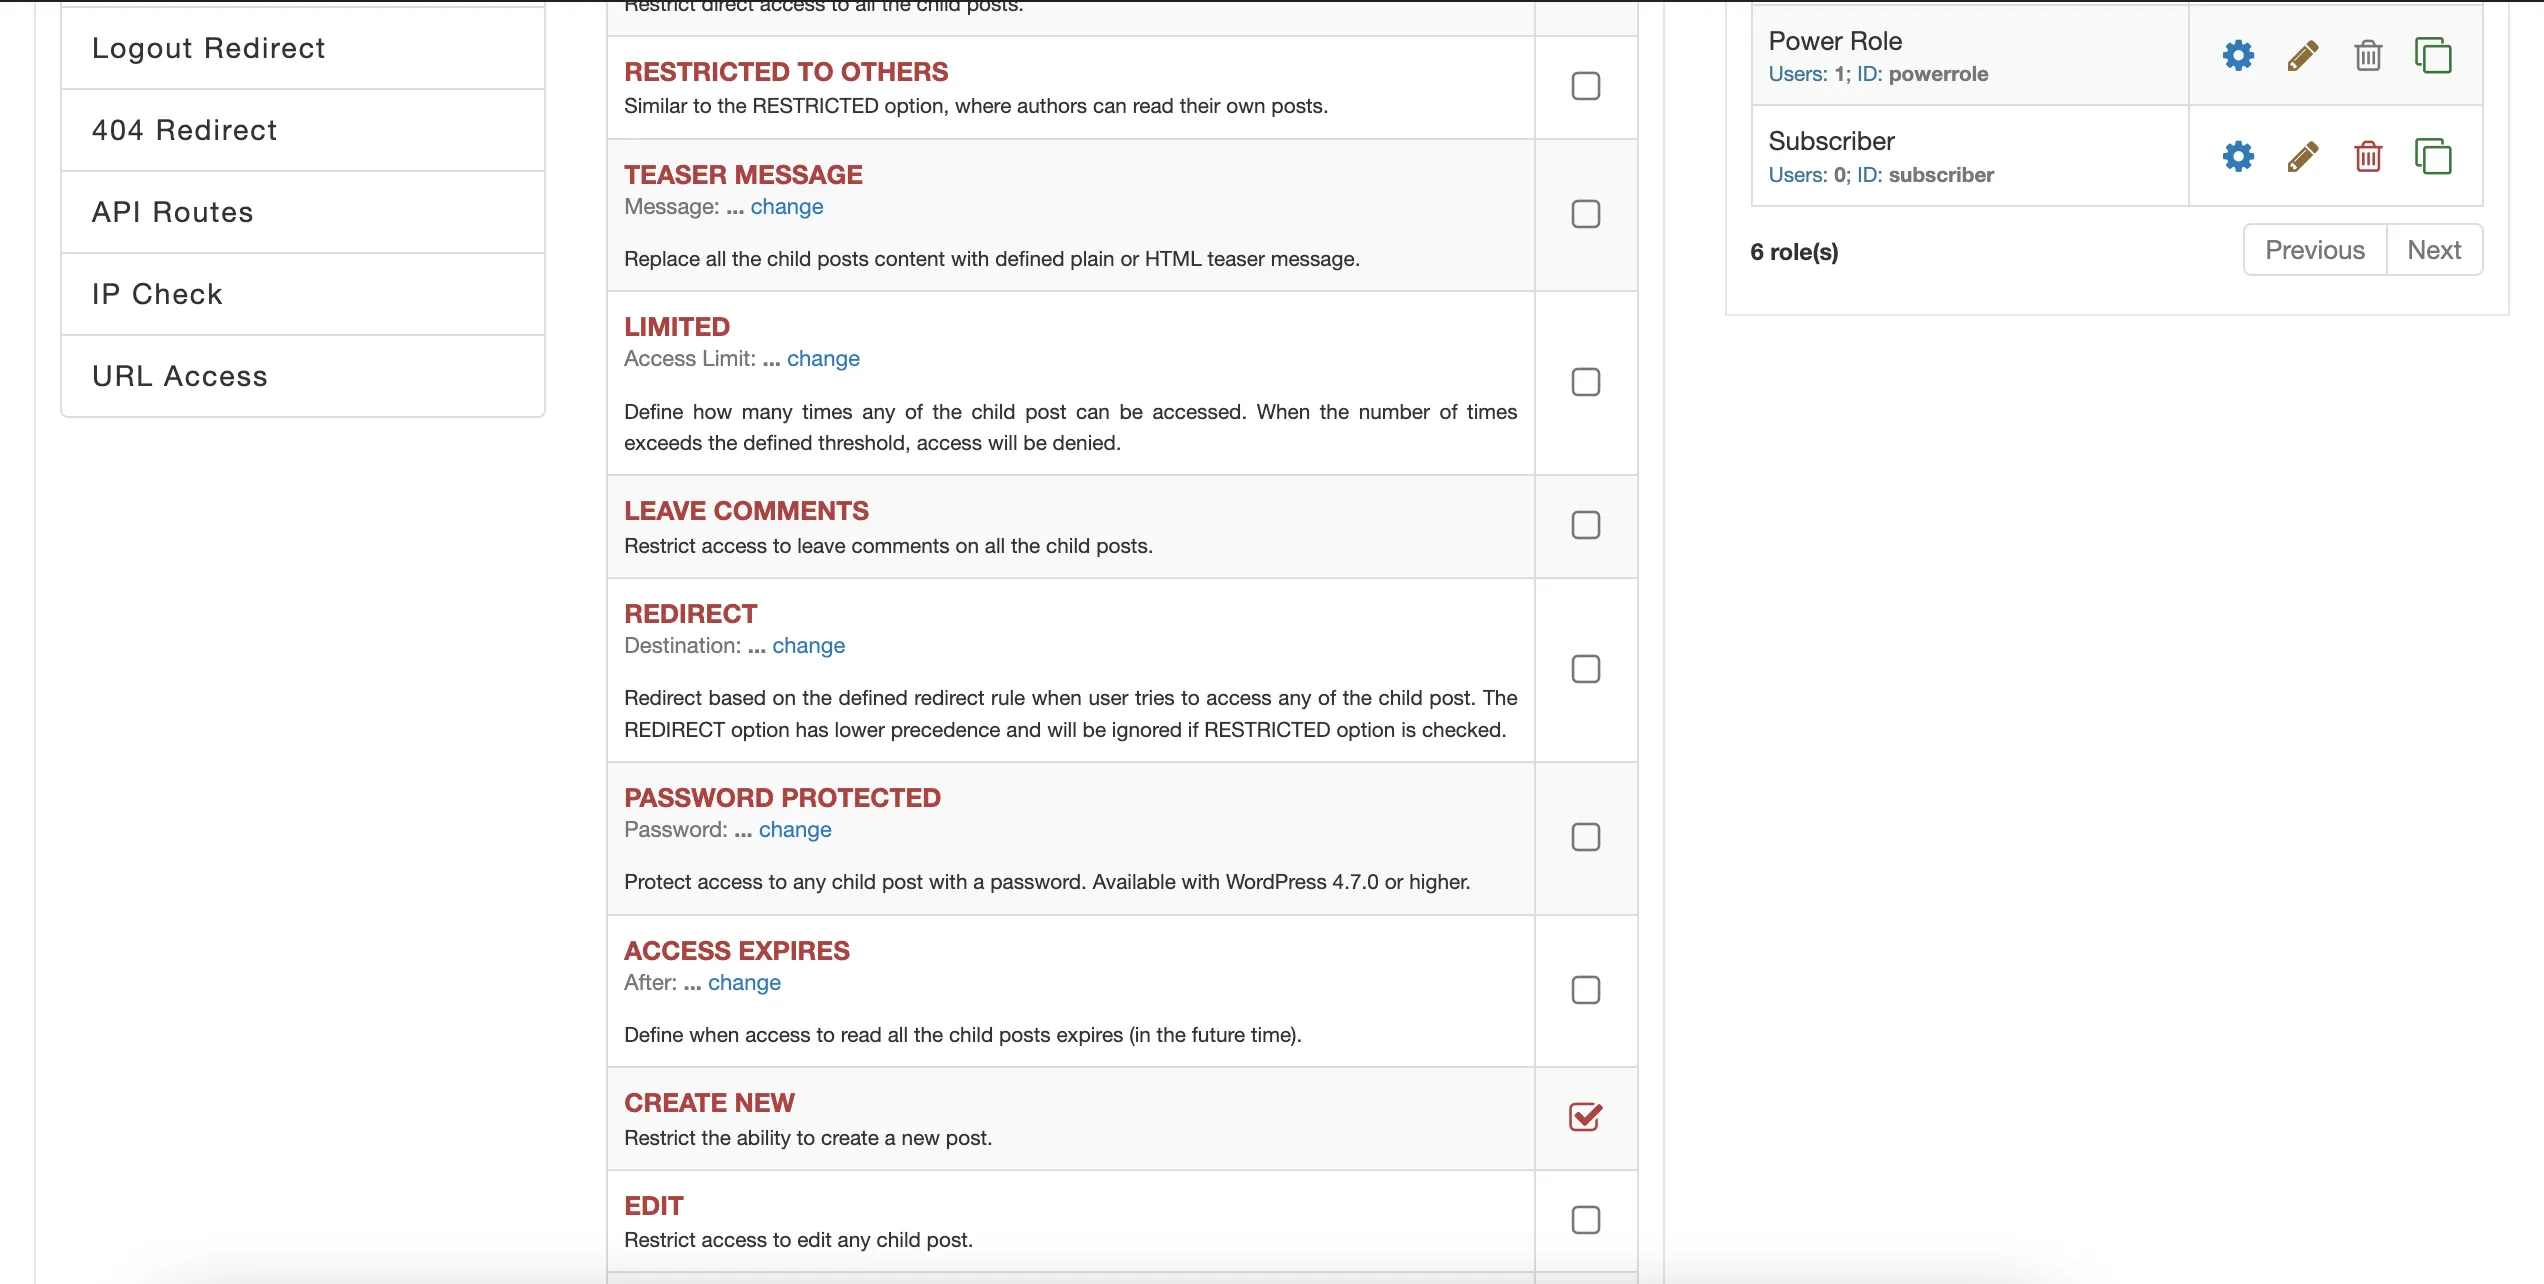Image resolution: width=2544 pixels, height=1284 pixels.
Task: Click the REDIRECT option heading
Action: tap(691, 614)
